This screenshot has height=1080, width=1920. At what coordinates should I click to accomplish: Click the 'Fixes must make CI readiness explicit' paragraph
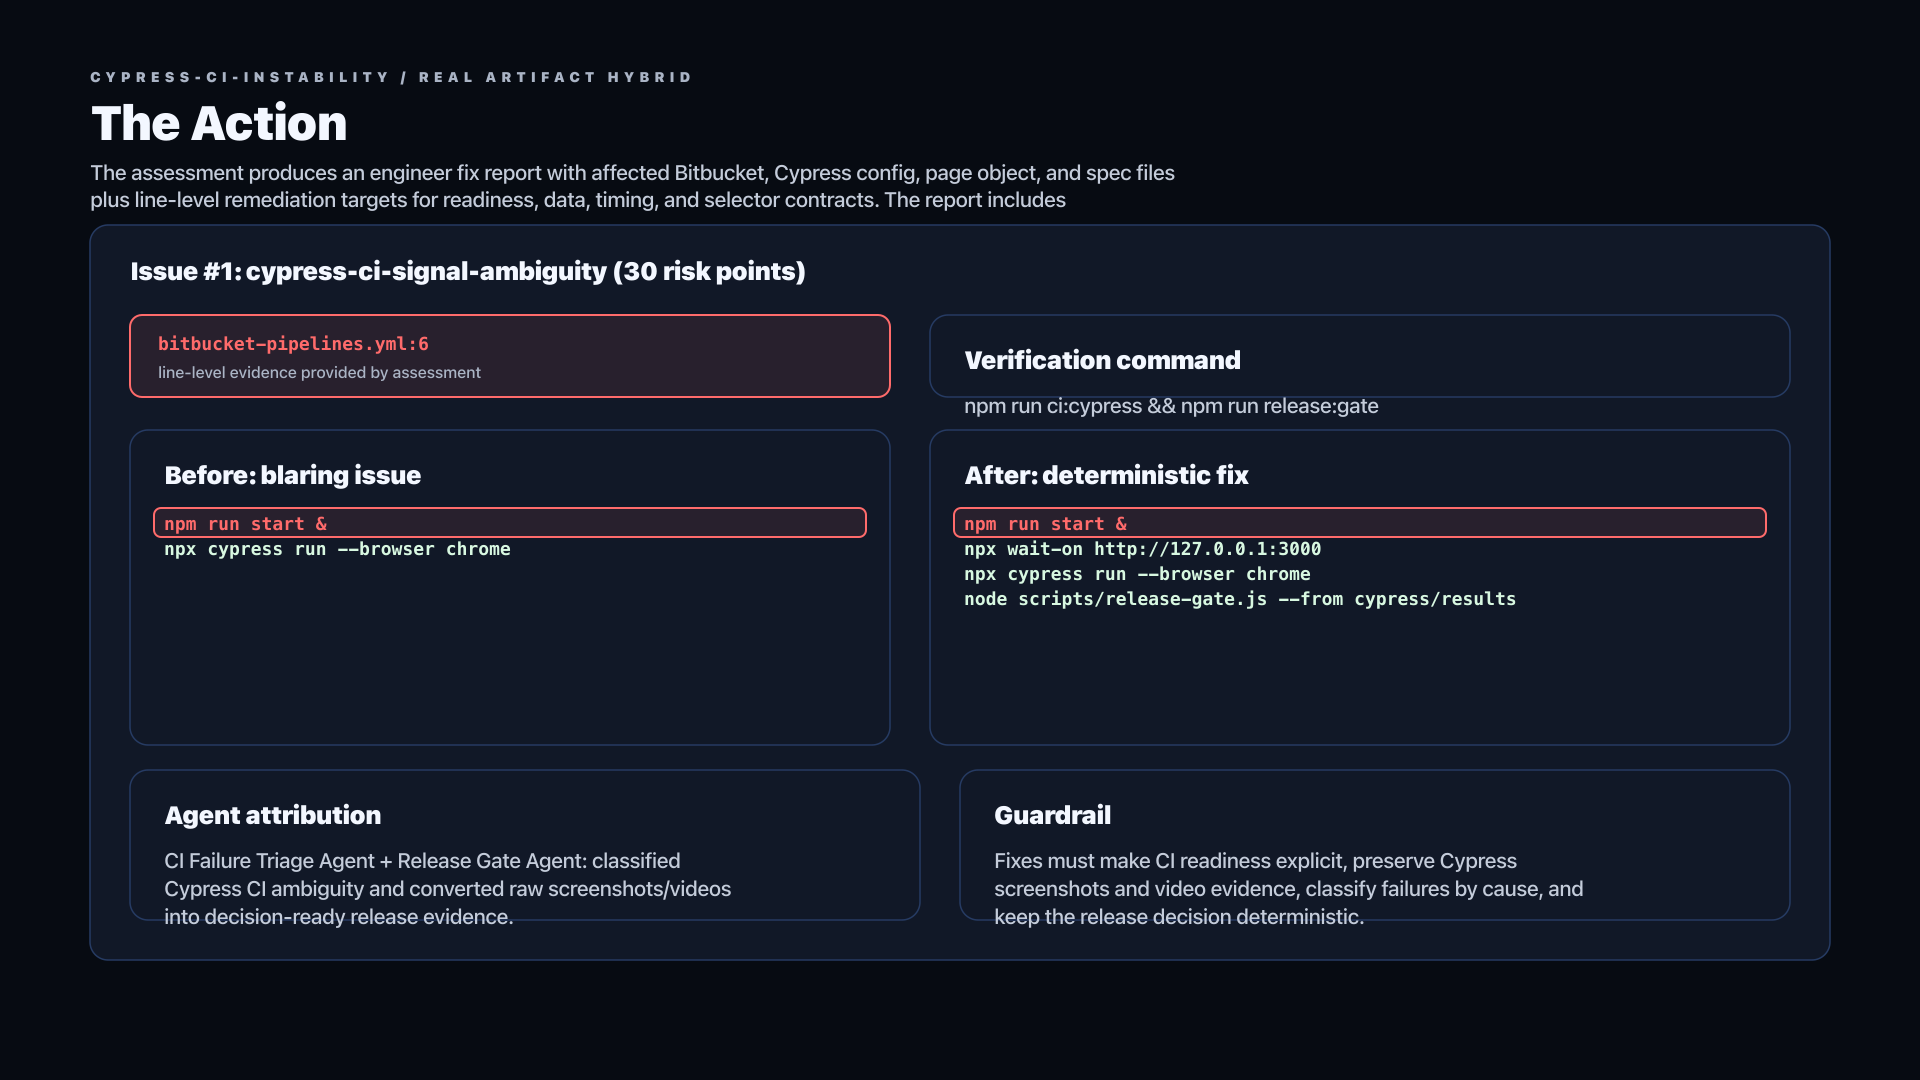(1288, 889)
